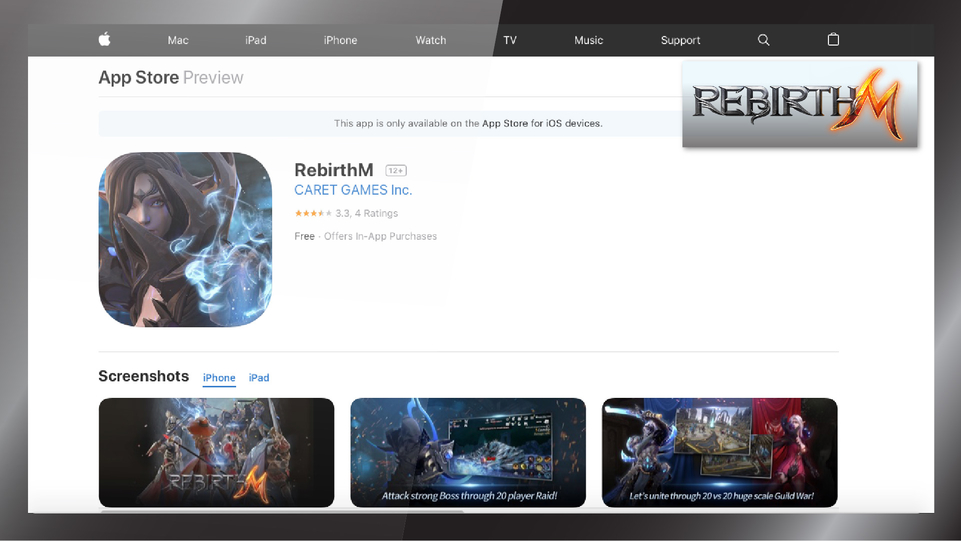The width and height of the screenshot is (961, 541).
Task: Click the iOS devices availability notice
Action: pyautogui.click(x=468, y=123)
